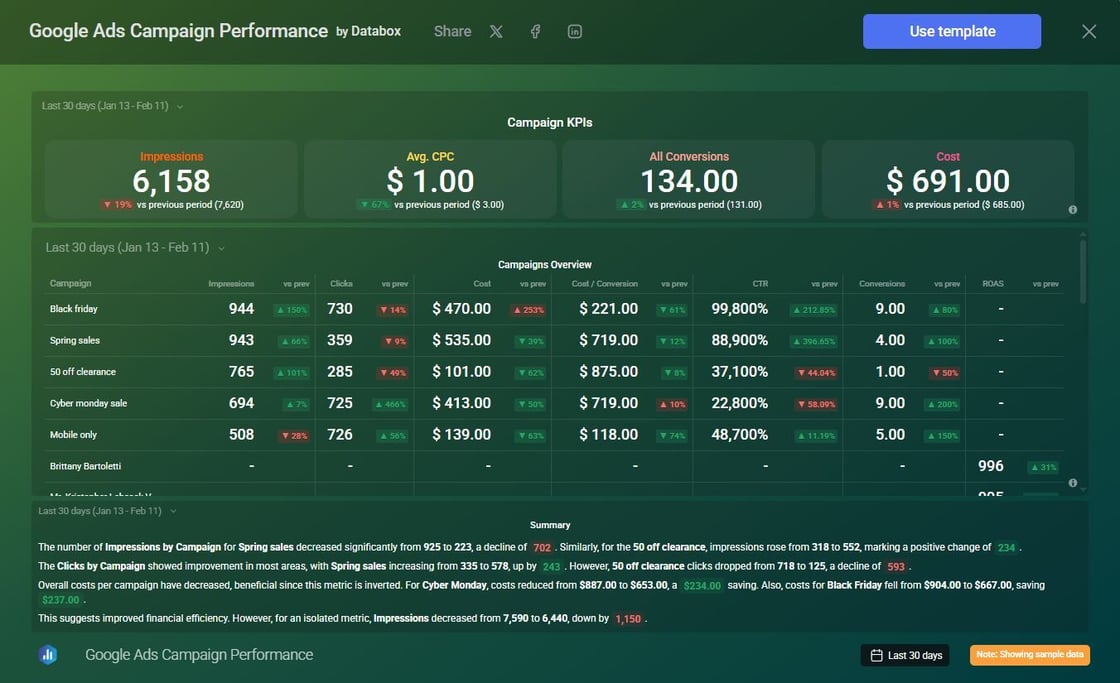
Task: Click the CTR column header
Action: 760,283
